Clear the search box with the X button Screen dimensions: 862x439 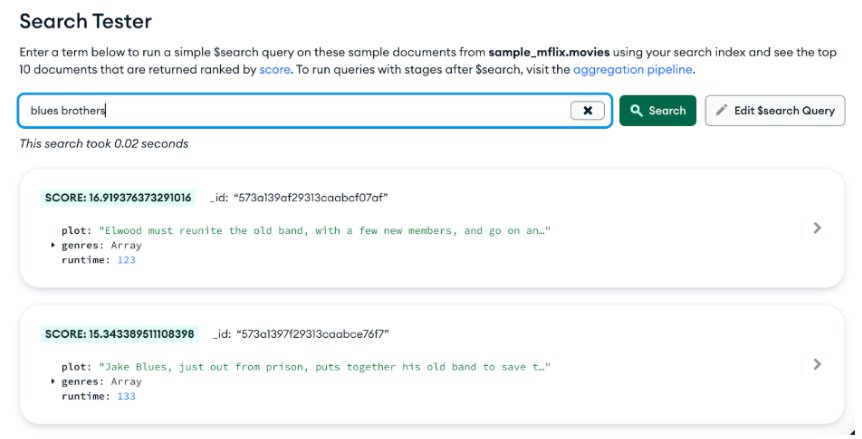[587, 110]
